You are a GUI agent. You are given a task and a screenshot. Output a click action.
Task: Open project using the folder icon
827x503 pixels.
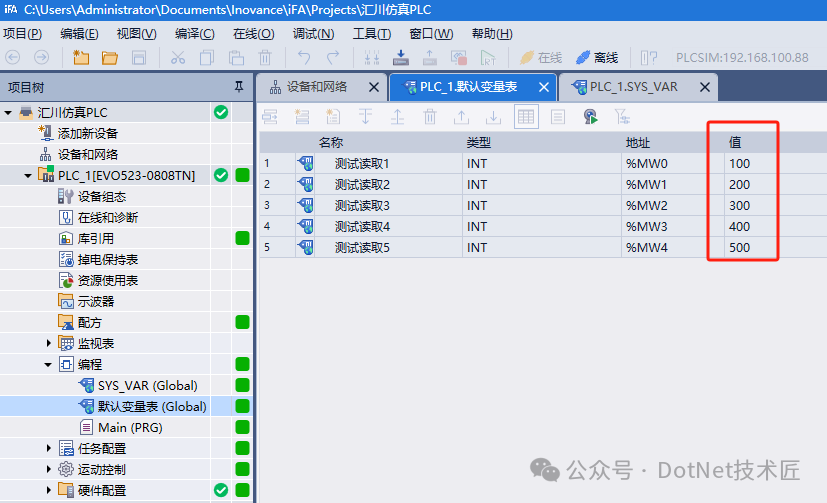tap(110, 57)
